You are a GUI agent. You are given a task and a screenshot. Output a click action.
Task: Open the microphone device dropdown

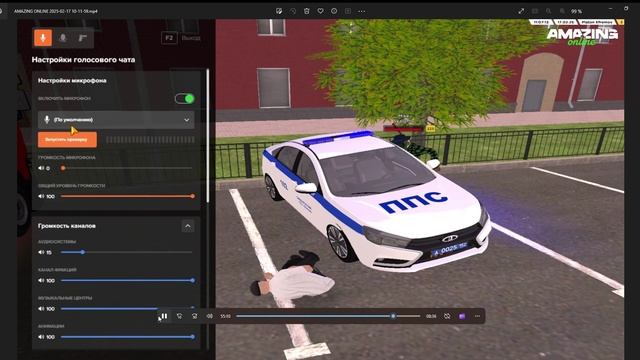[x=116, y=120]
